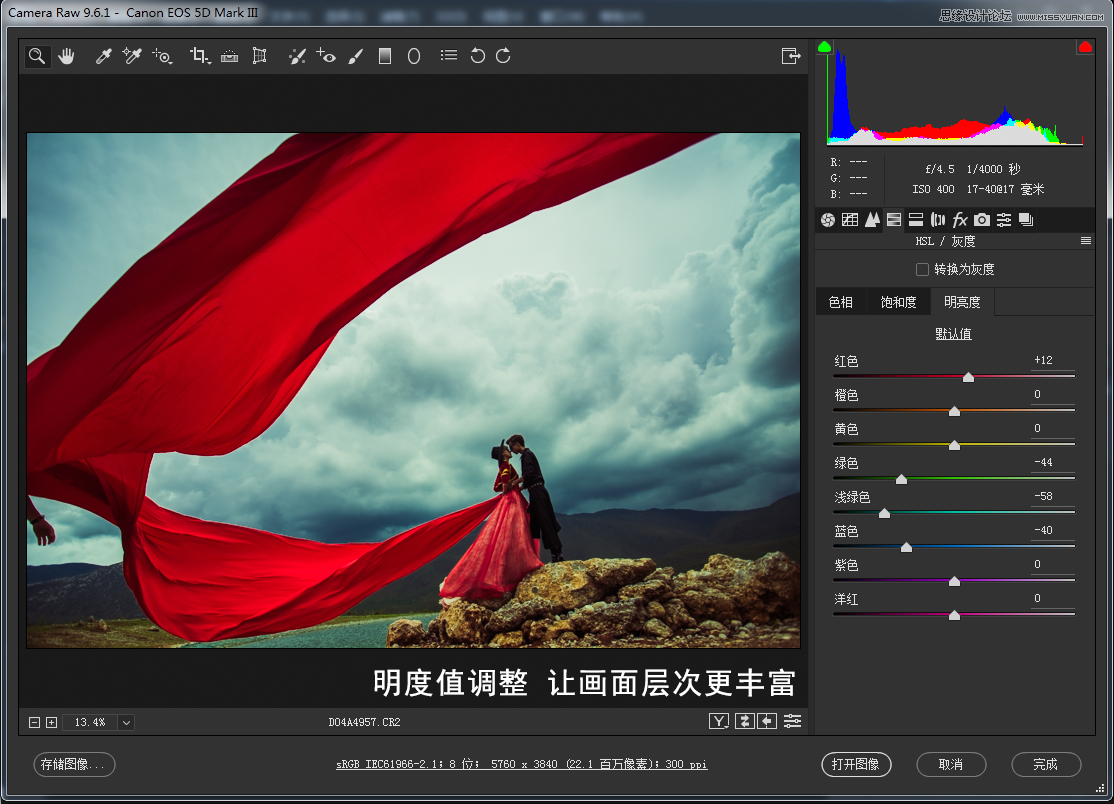Open workflow options link sRGB IEC61966-2.1
The image size is (1114, 804).
[x=521, y=764]
